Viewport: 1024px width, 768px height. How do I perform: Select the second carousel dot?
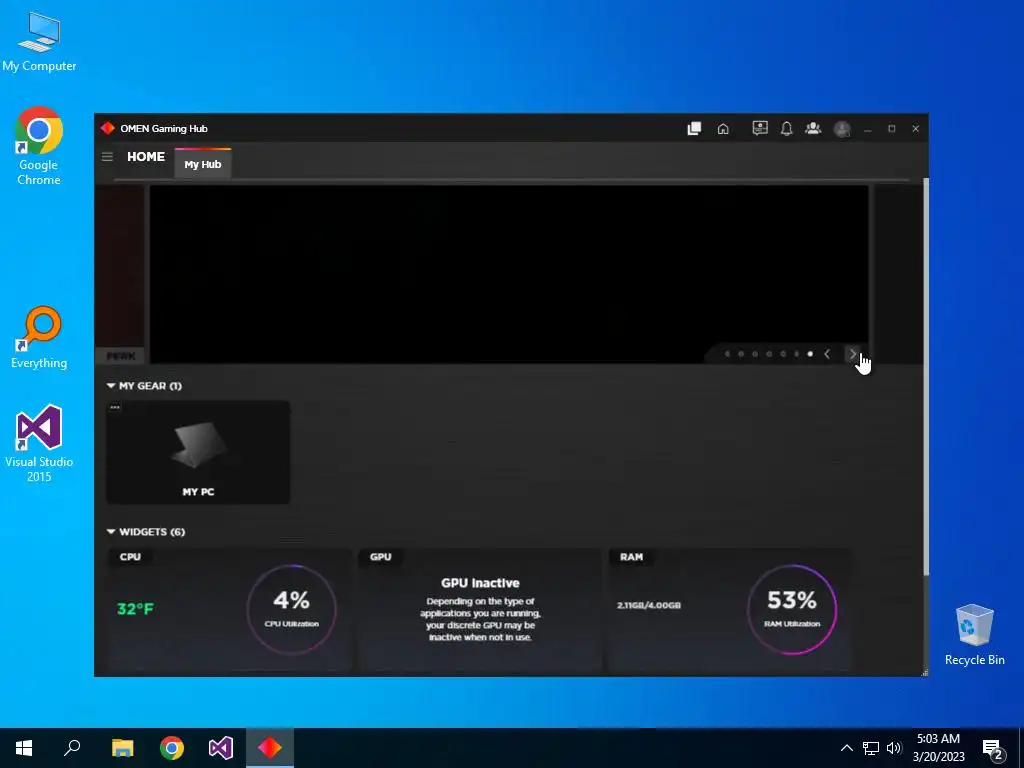(741, 354)
